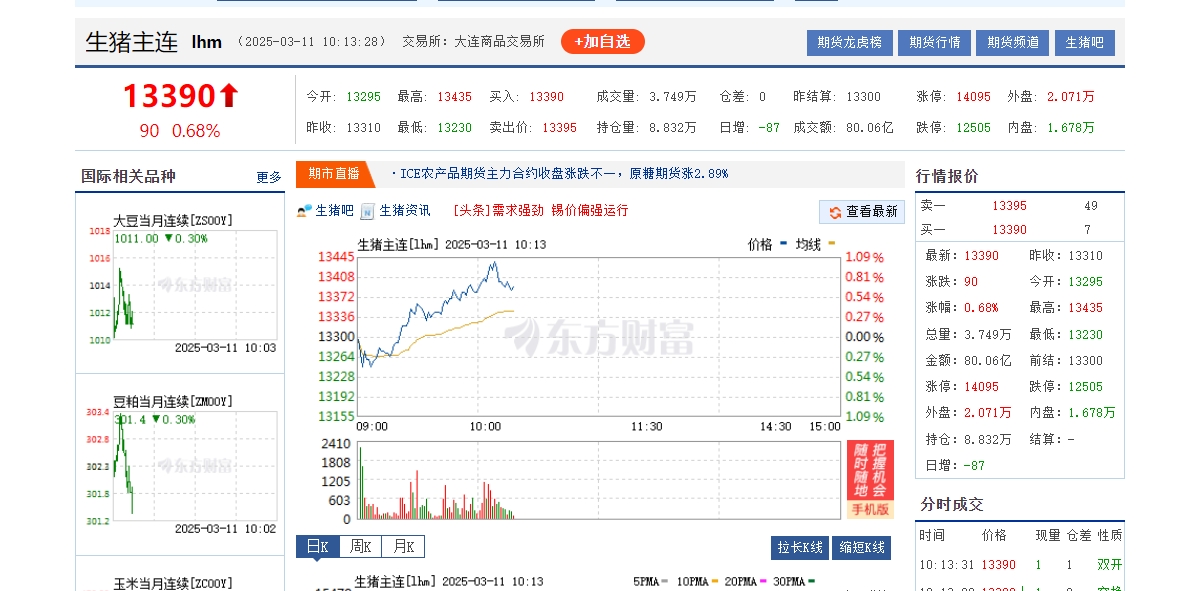Screen dimensions: 1180x591
Task: Click 持仓量: 8.832万 in header stats
Action: click(646, 127)
